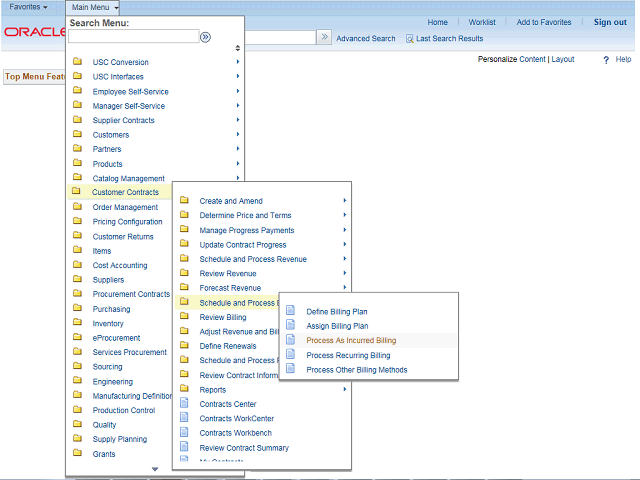
Task: Click the document icon beside Define Billing Plan
Action: click(x=291, y=311)
